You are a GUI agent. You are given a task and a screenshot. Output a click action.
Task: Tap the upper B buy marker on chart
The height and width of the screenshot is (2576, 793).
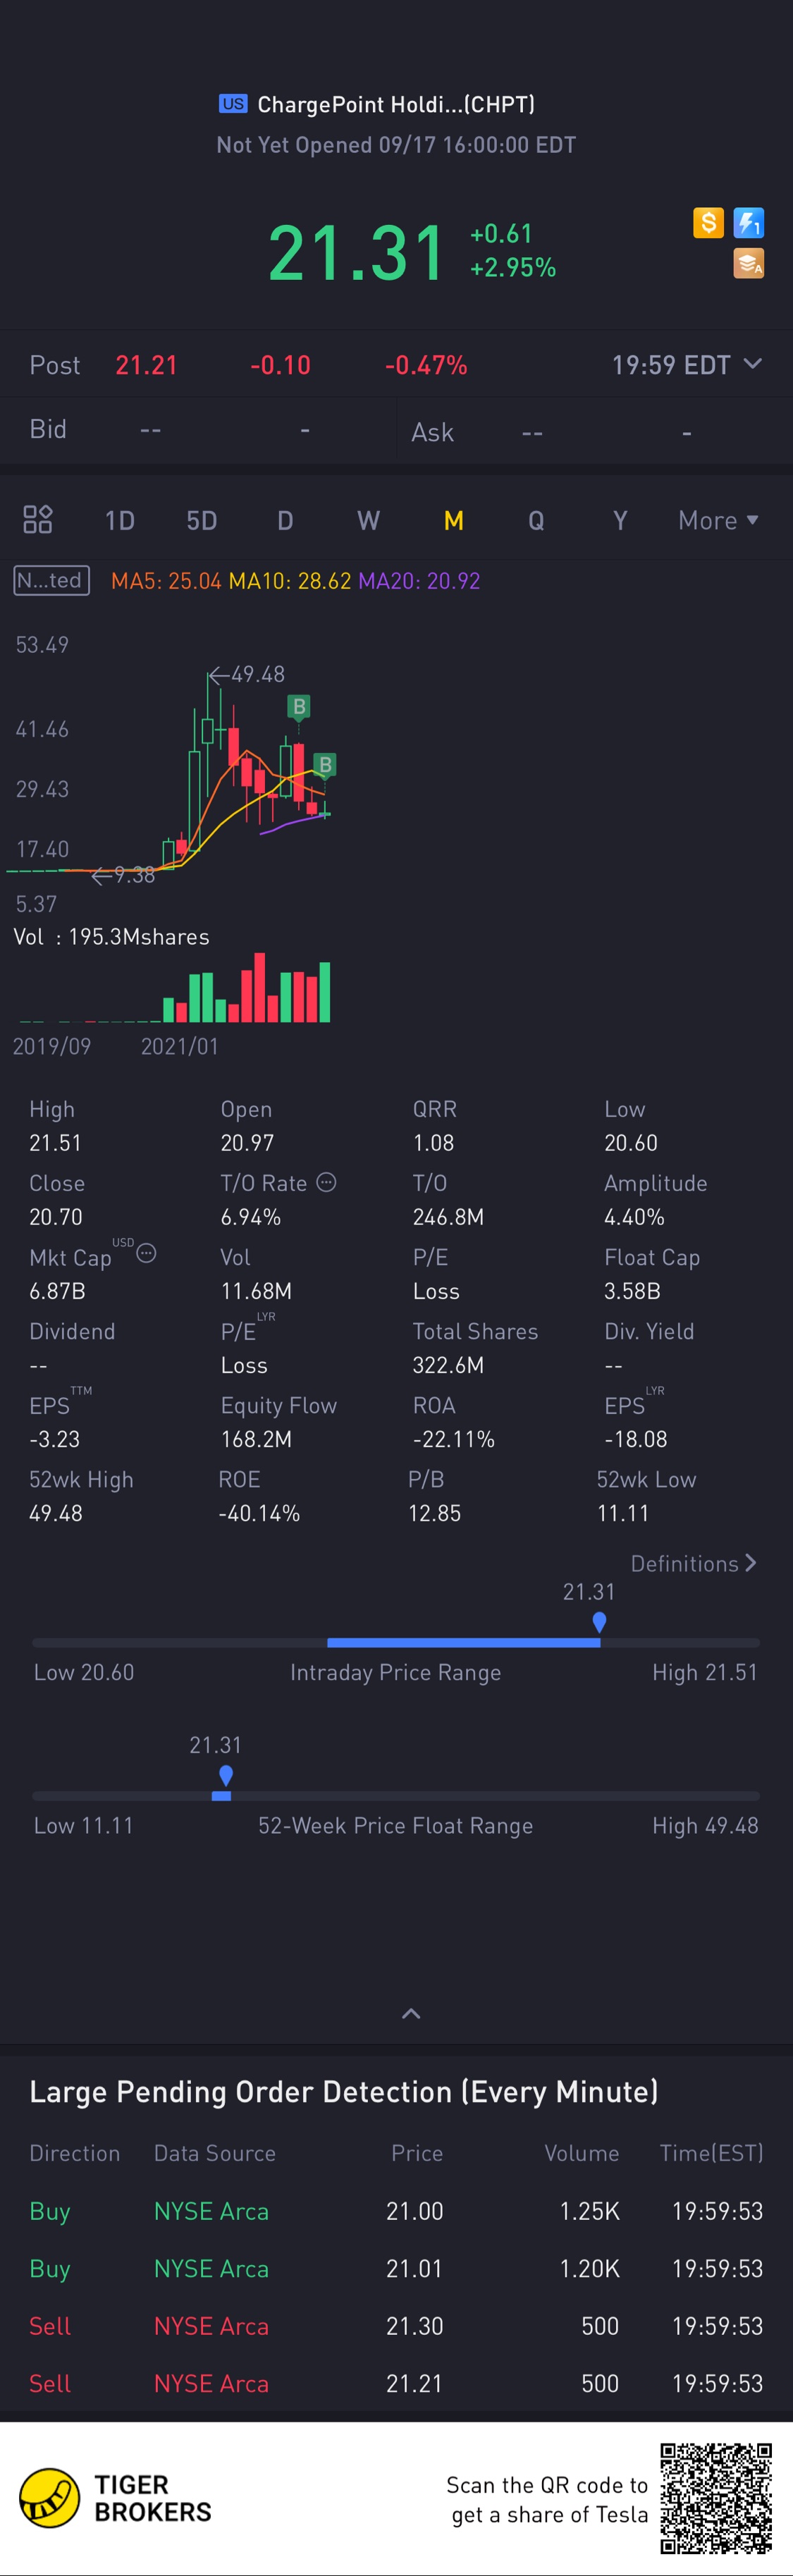(x=298, y=707)
